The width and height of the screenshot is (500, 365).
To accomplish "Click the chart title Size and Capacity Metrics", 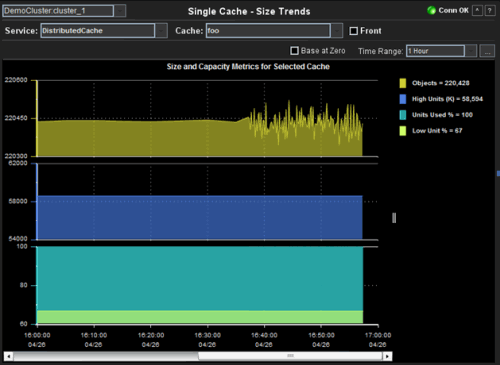I will (248, 66).
